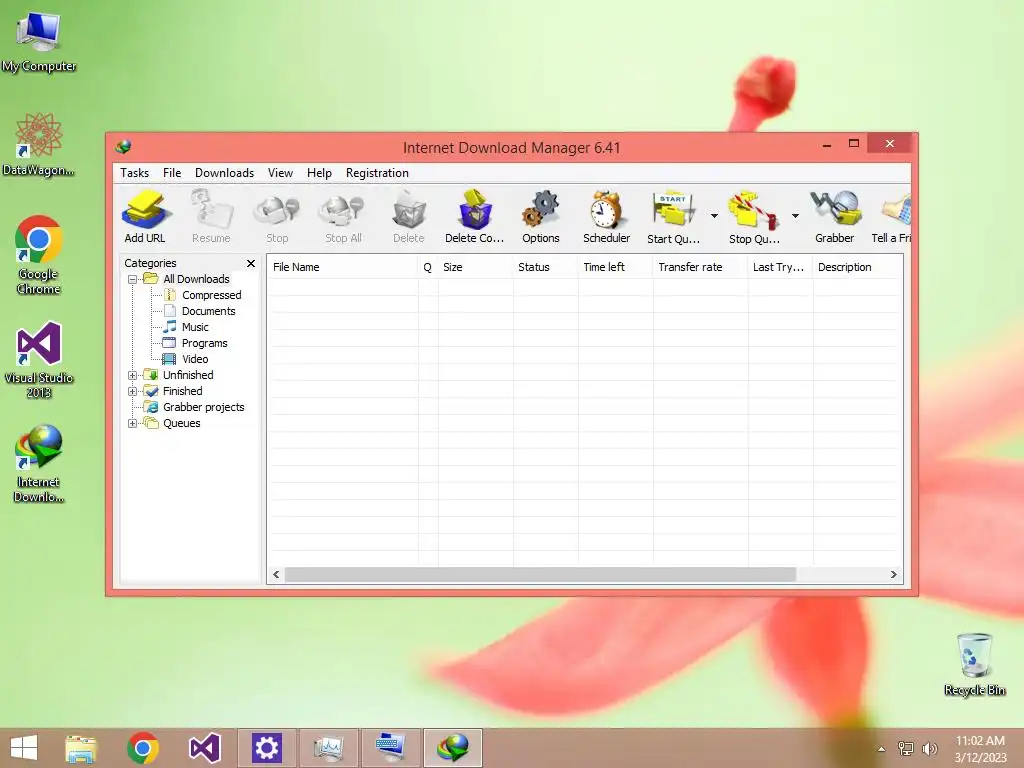
Task: Open Start Queue dropdown arrow
Action: point(714,216)
